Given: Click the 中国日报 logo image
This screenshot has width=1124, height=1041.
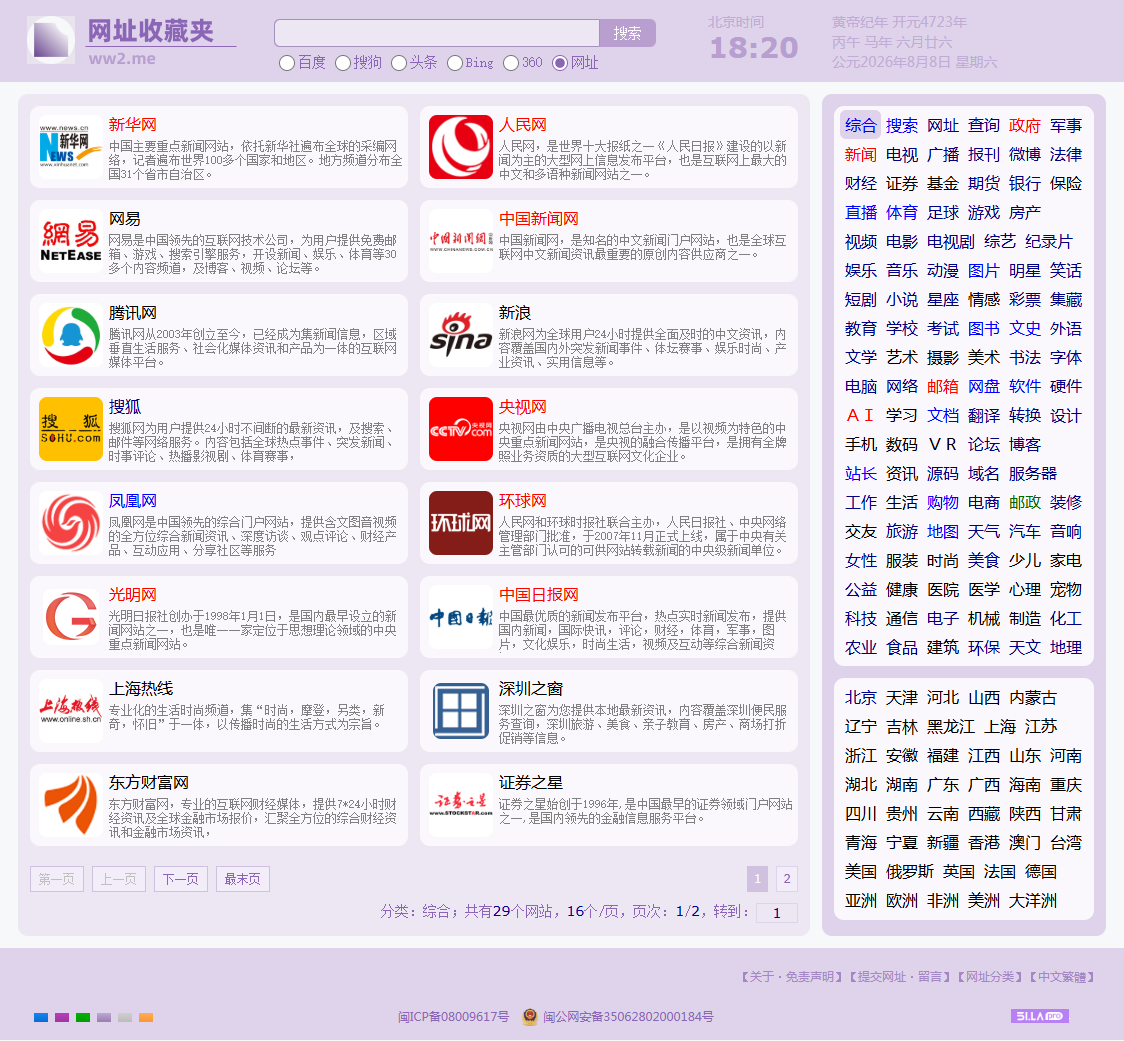Looking at the screenshot, I should (461, 617).
